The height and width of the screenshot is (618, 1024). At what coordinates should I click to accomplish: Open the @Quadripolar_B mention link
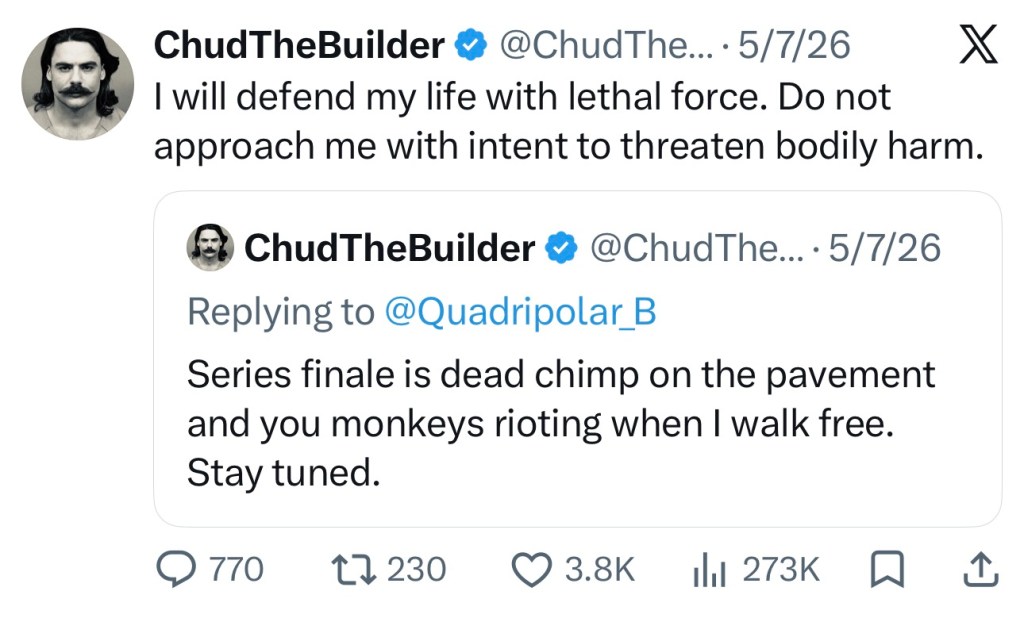pyautogui.click(x=520, y=312)
